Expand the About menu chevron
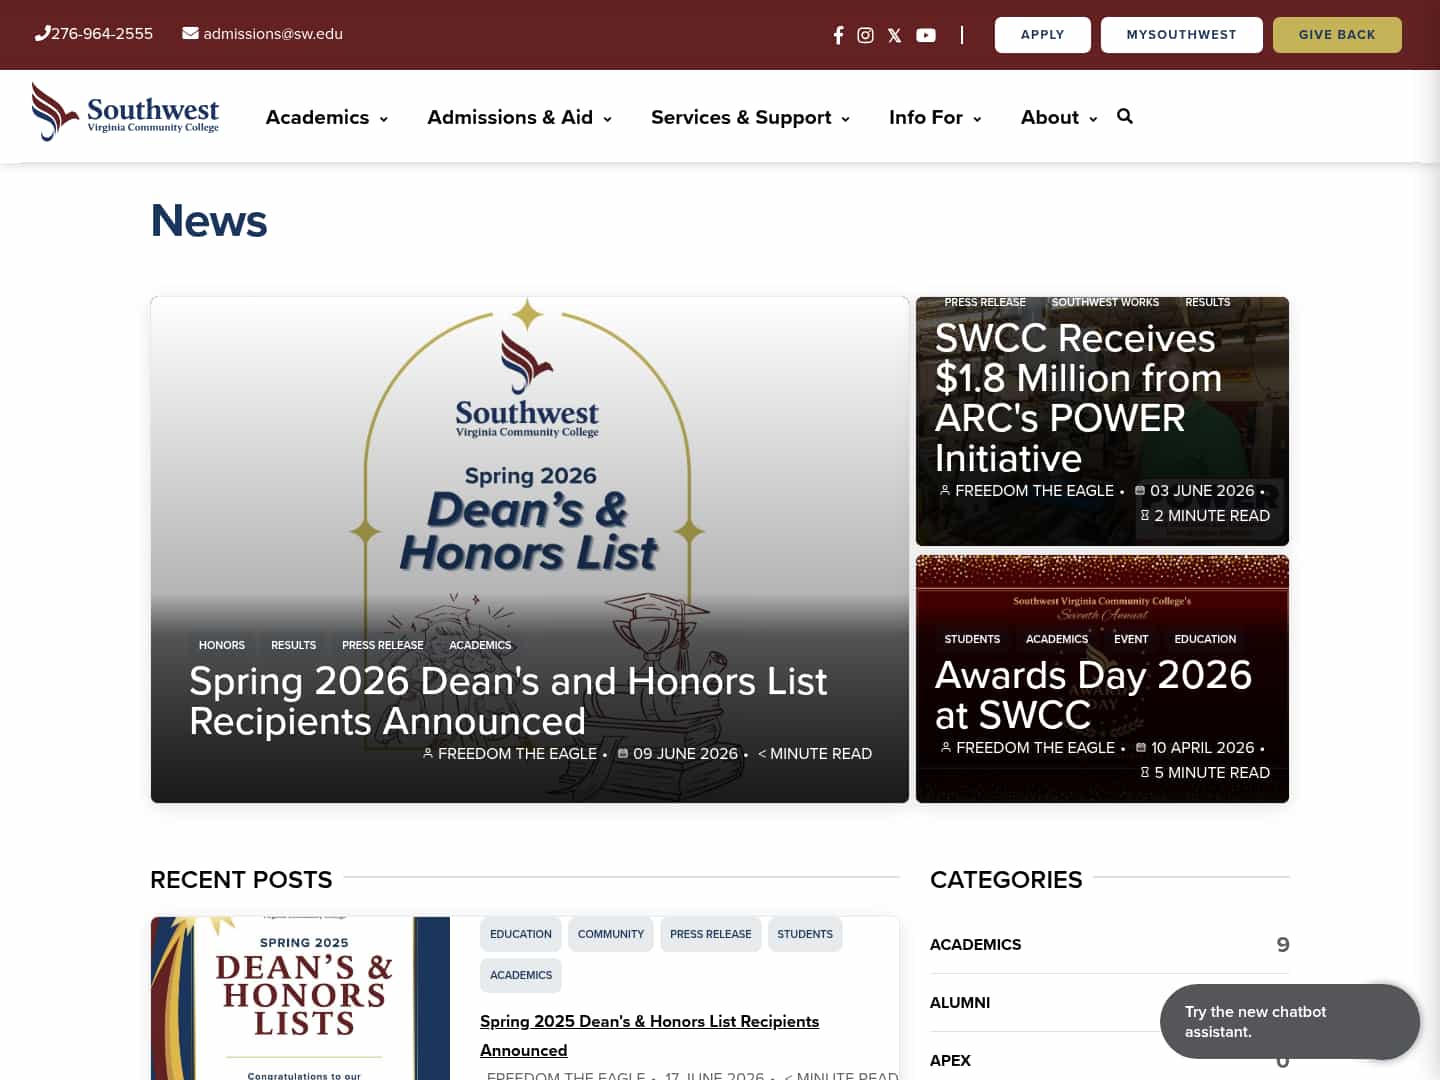 click(x=1093, y=119)
